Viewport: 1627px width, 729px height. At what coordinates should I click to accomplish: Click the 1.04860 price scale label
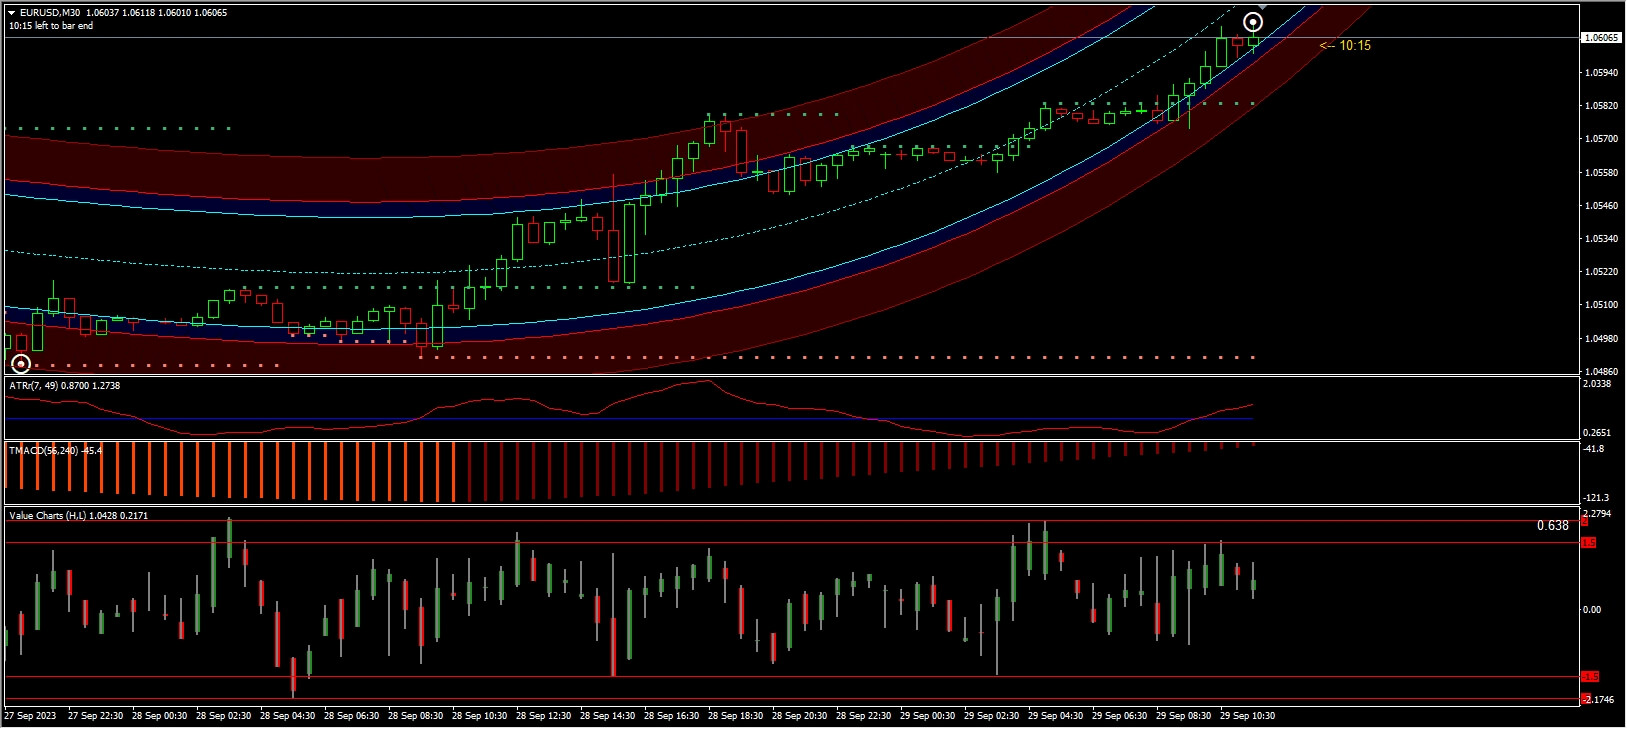[1601, 371]
